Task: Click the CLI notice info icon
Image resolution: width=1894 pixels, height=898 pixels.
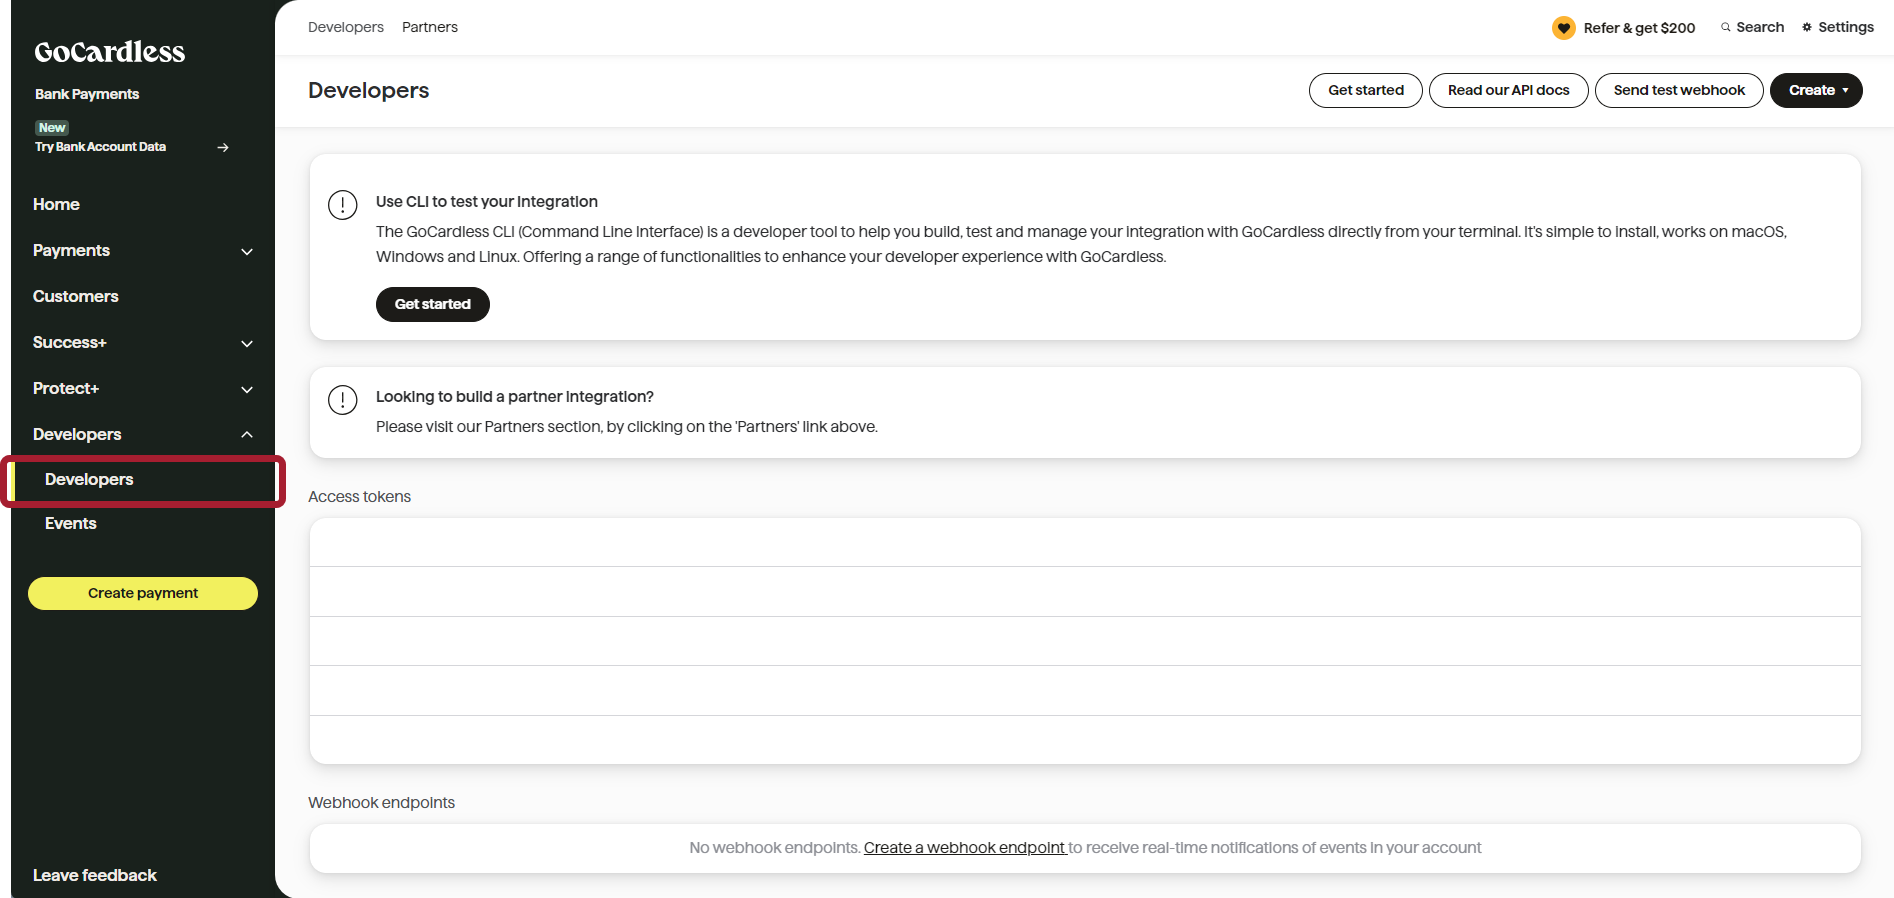Action: [343, 205]
